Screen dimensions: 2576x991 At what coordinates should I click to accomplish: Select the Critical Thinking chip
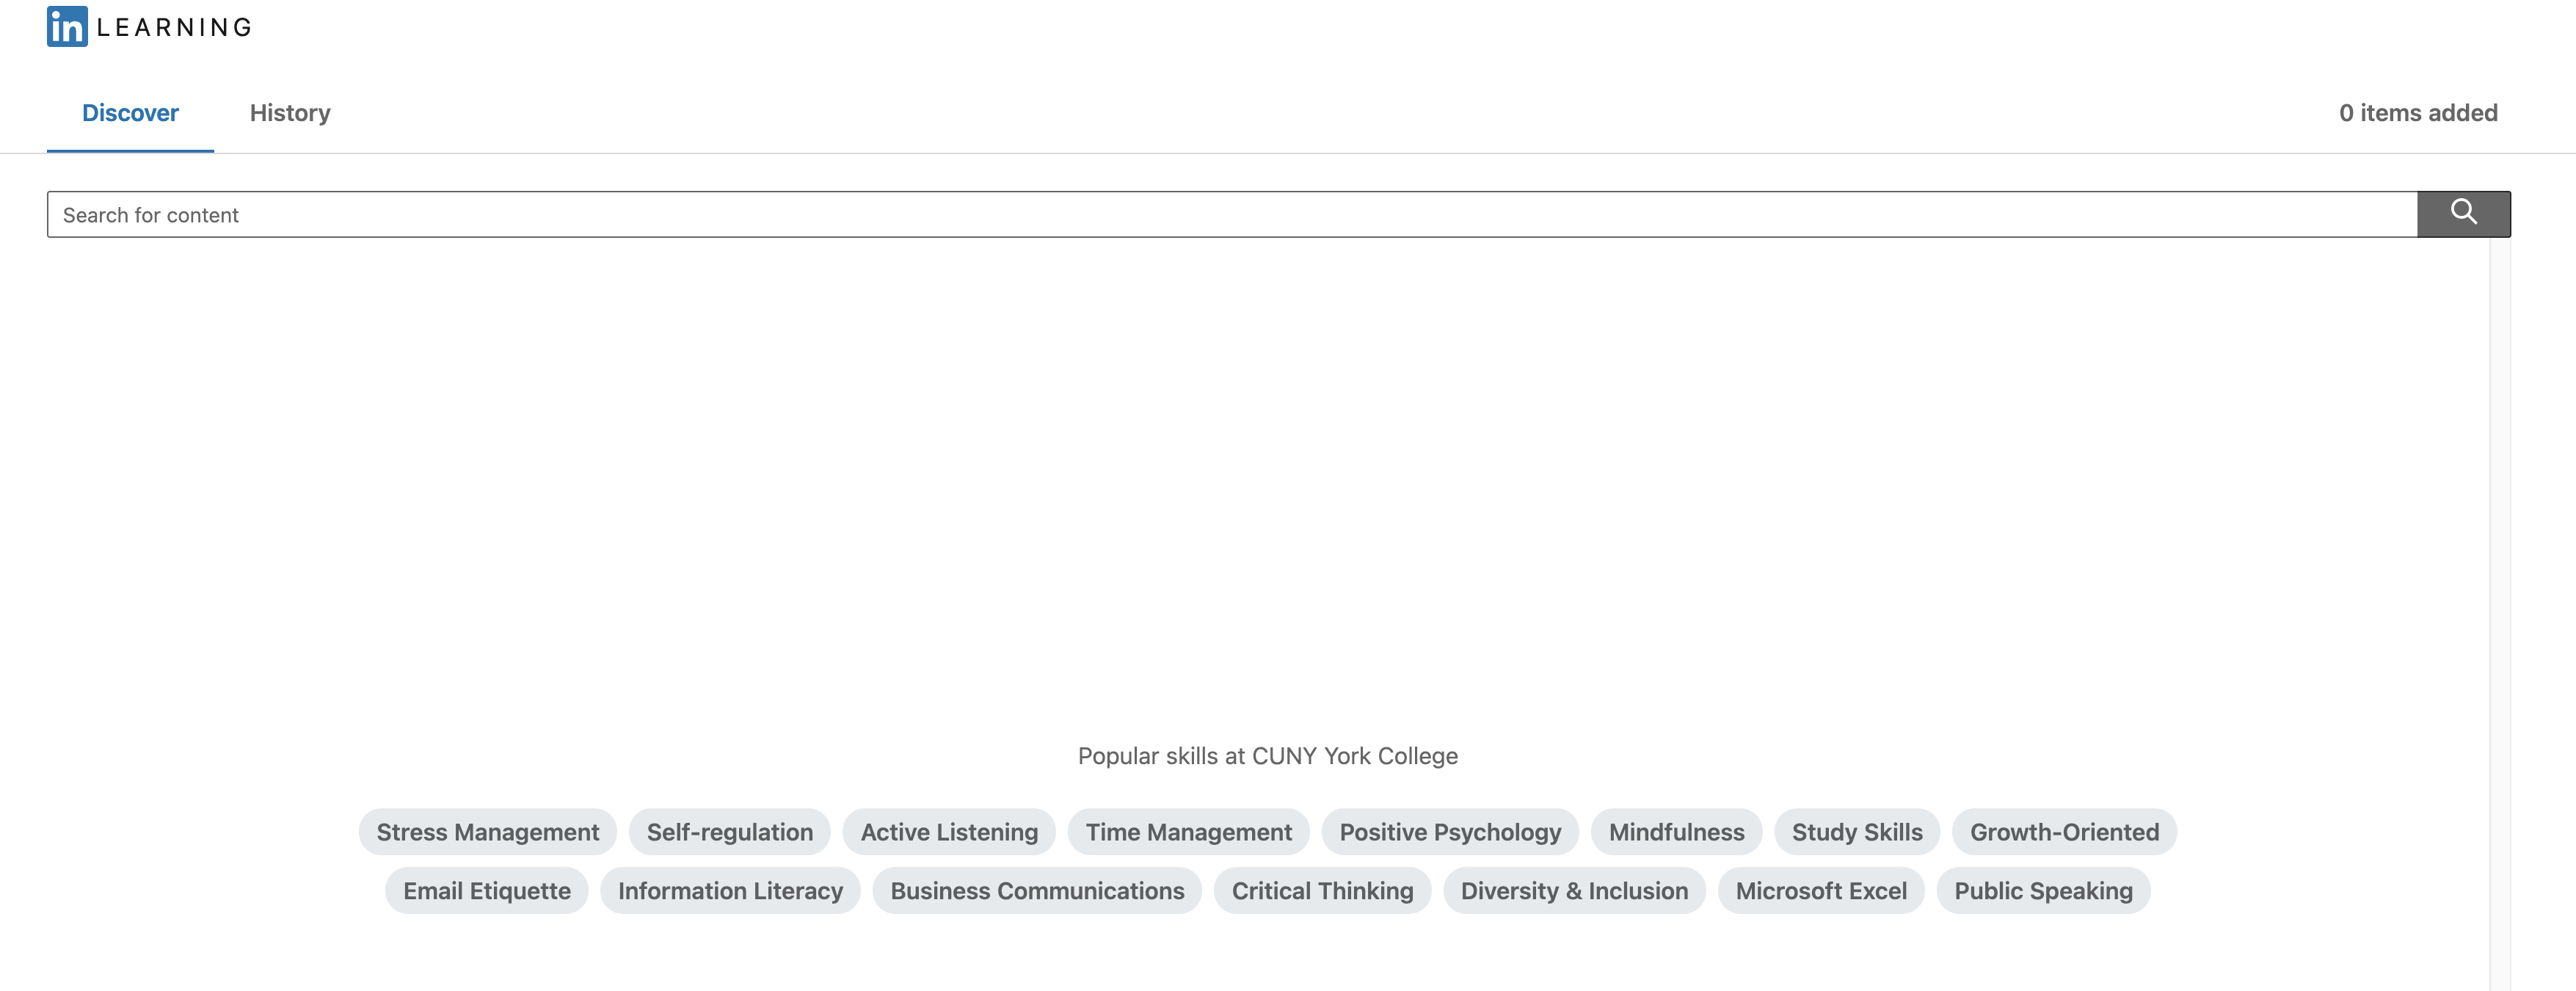coord(1322,891)
